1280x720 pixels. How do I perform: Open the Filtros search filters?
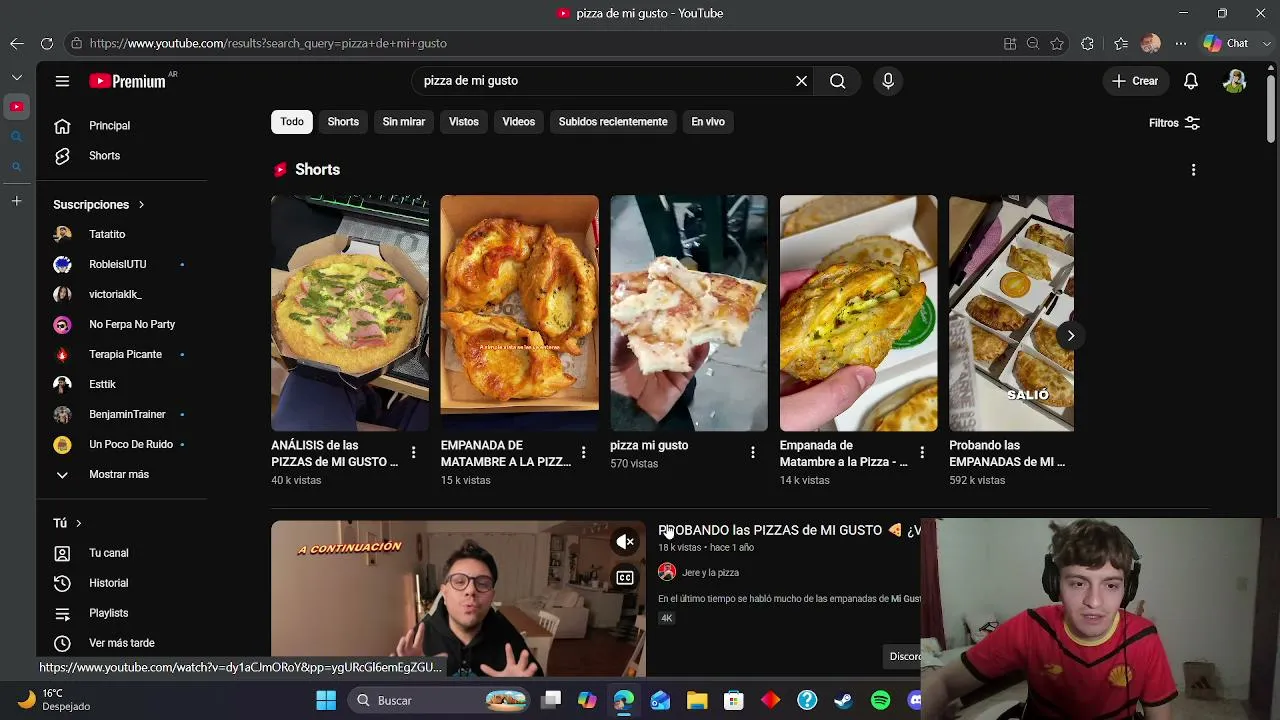click(x=1174, y=123)
